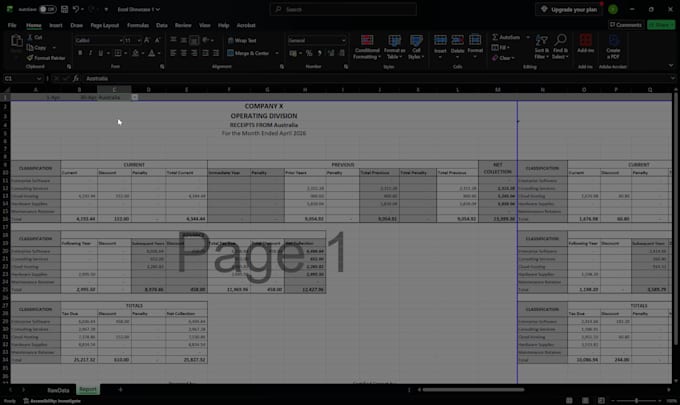The width and height of the screenshot is (680, 405).
Task: Click in the top Search box
Action: click(343, 9)
